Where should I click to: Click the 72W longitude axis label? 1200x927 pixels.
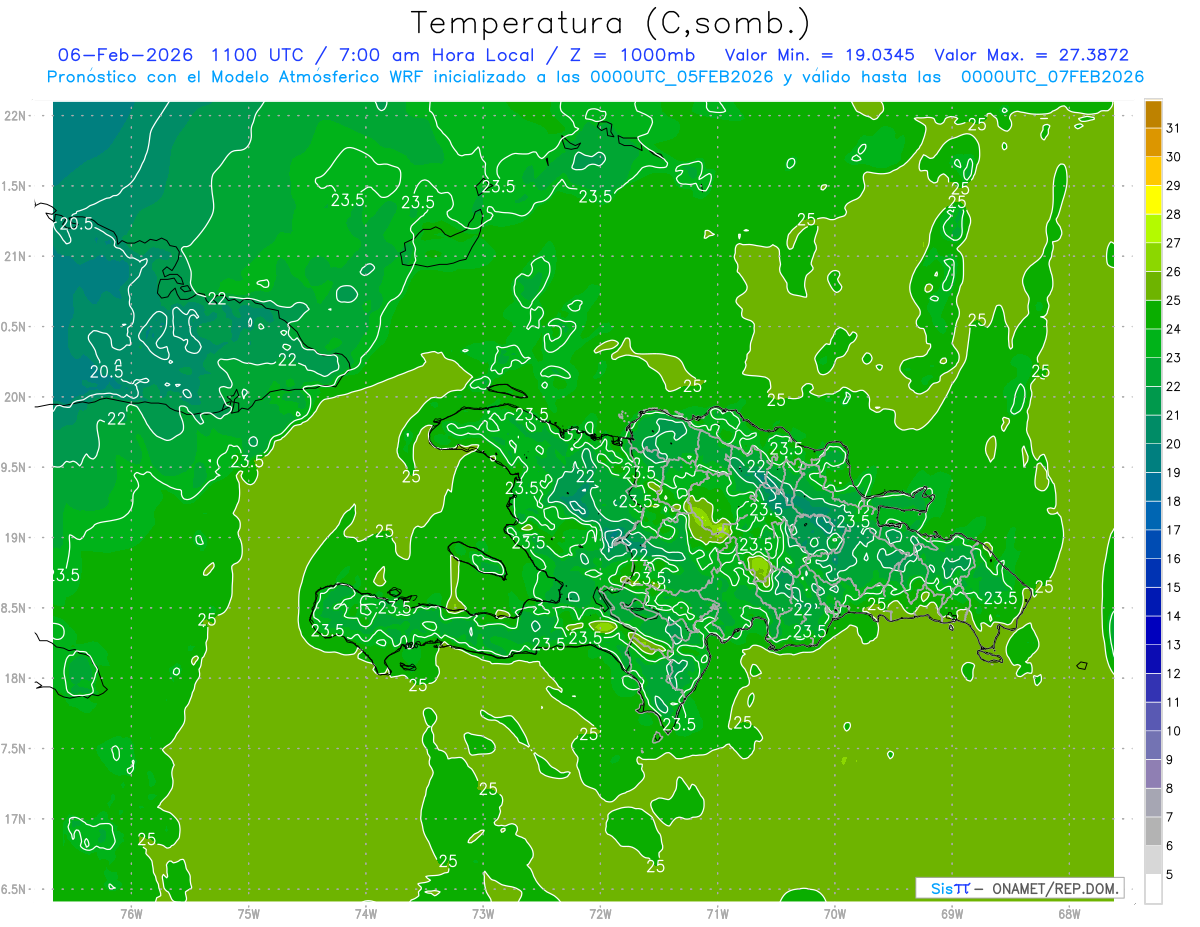coord(600,913)
